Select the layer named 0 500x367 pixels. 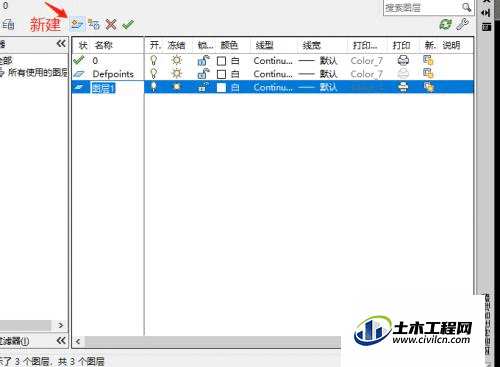pos(95,61)
